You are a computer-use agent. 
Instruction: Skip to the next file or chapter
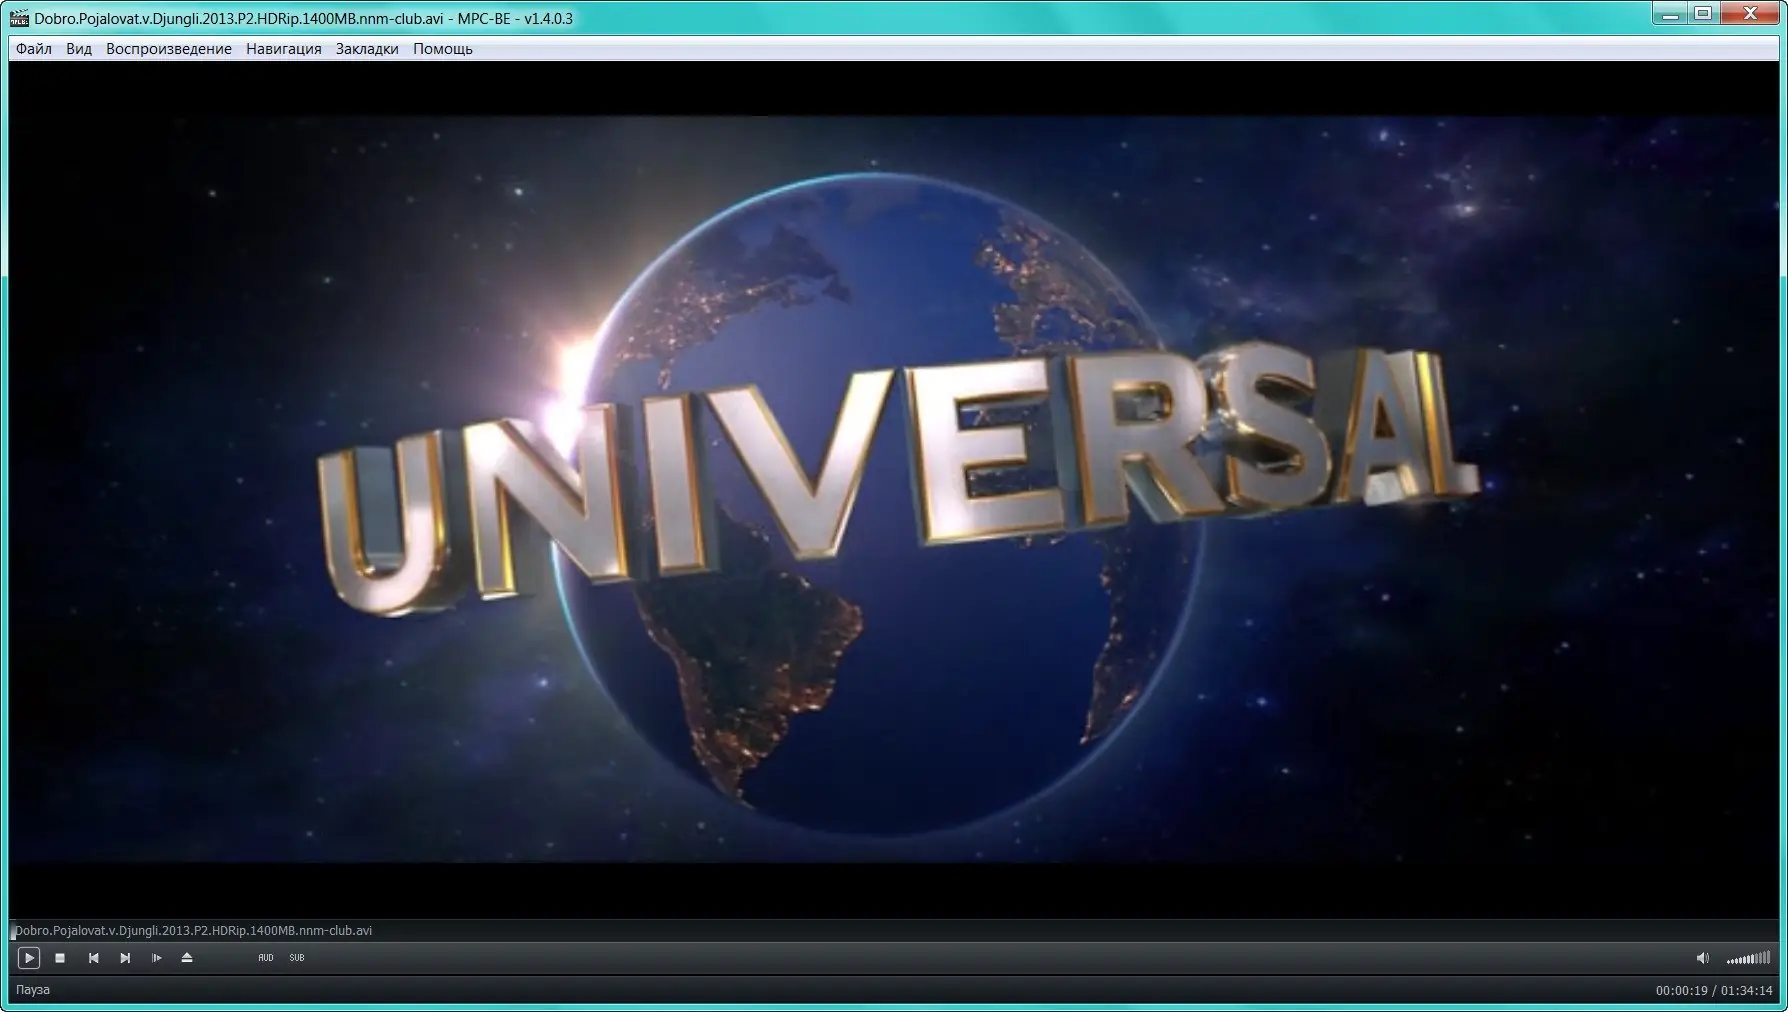[125, 958]
